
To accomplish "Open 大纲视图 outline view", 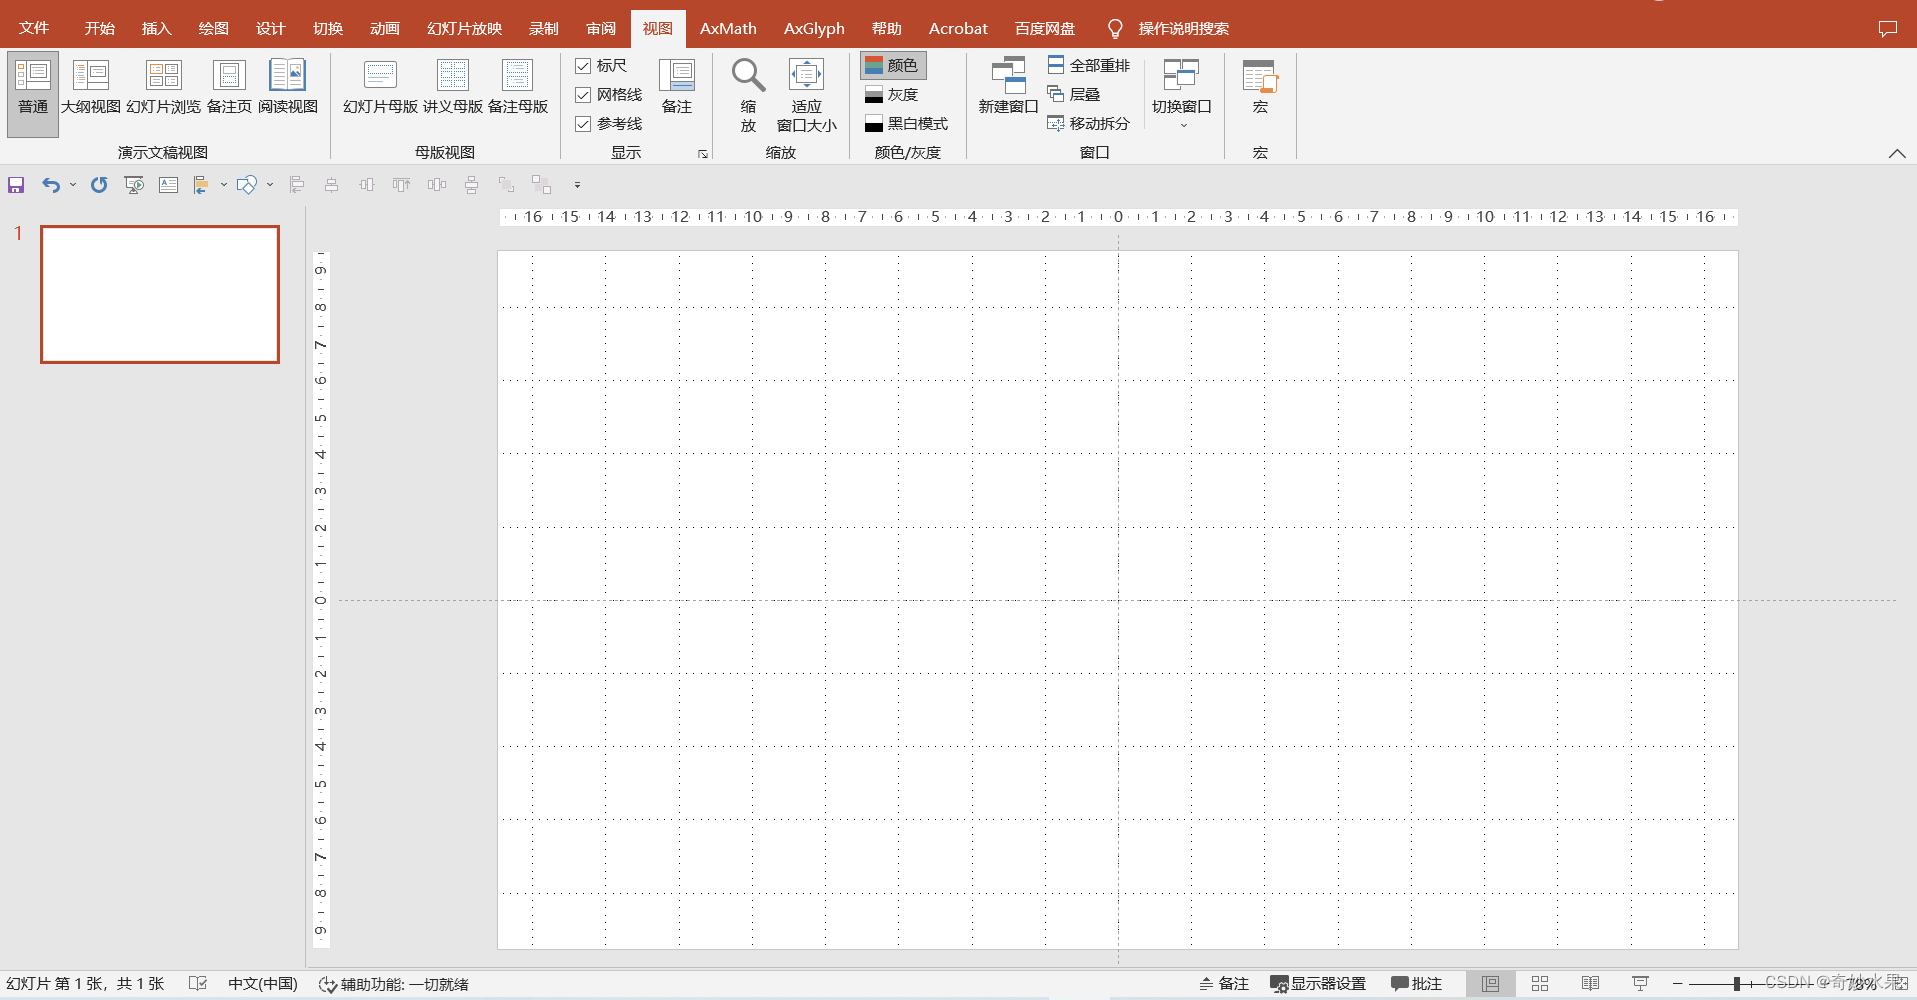I will pyautogui.click(x=91, y=88).
